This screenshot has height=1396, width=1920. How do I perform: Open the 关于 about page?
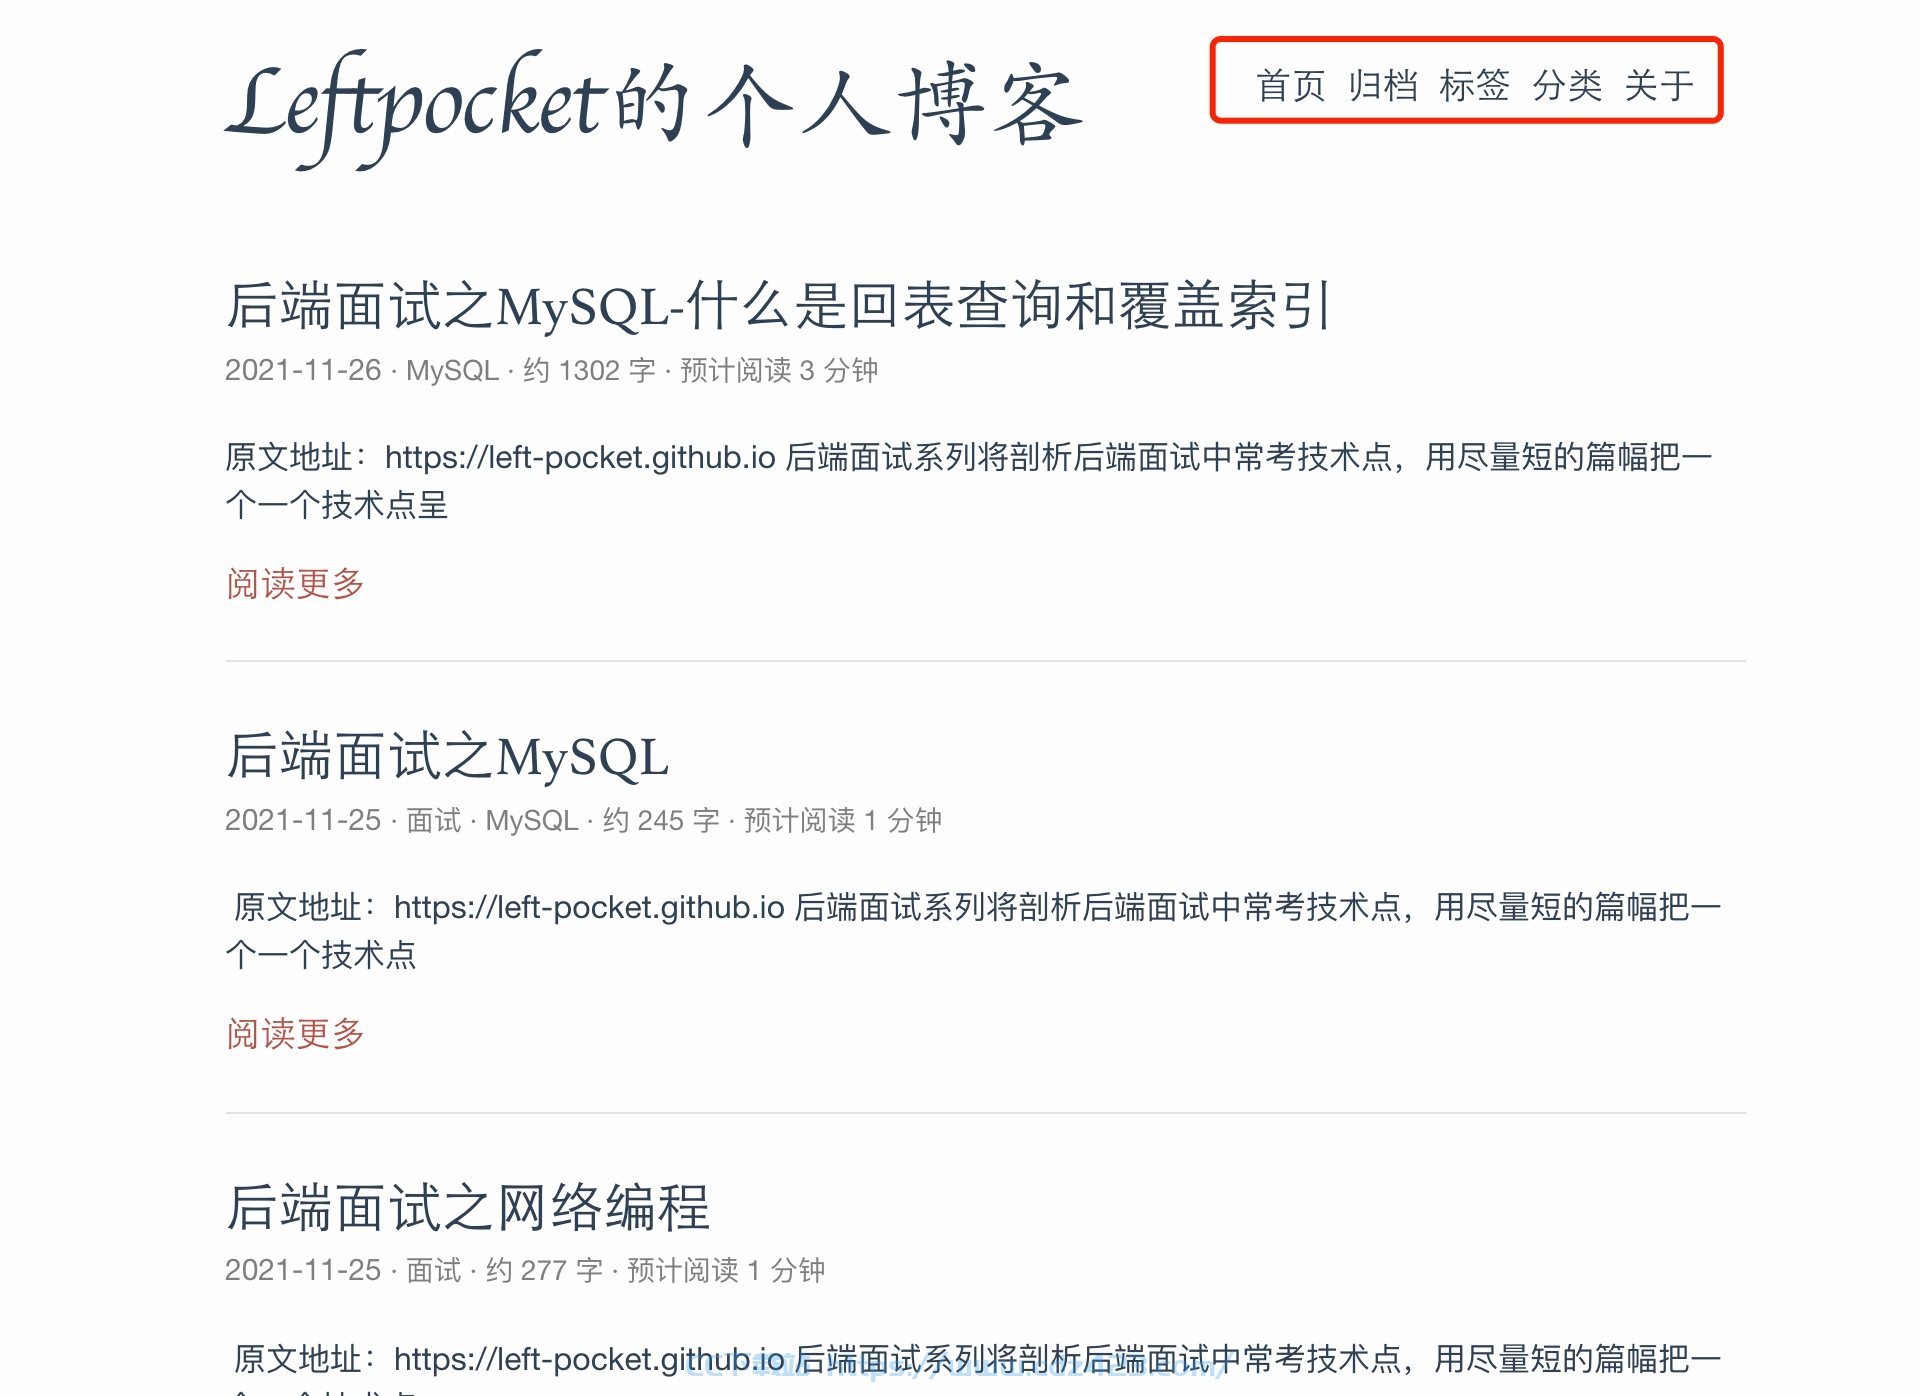click(1659, 85)
